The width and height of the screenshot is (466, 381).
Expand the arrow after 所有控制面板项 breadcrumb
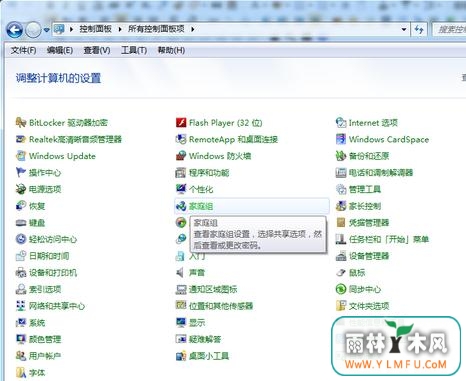pyautogui.click(x=193, y=29)
